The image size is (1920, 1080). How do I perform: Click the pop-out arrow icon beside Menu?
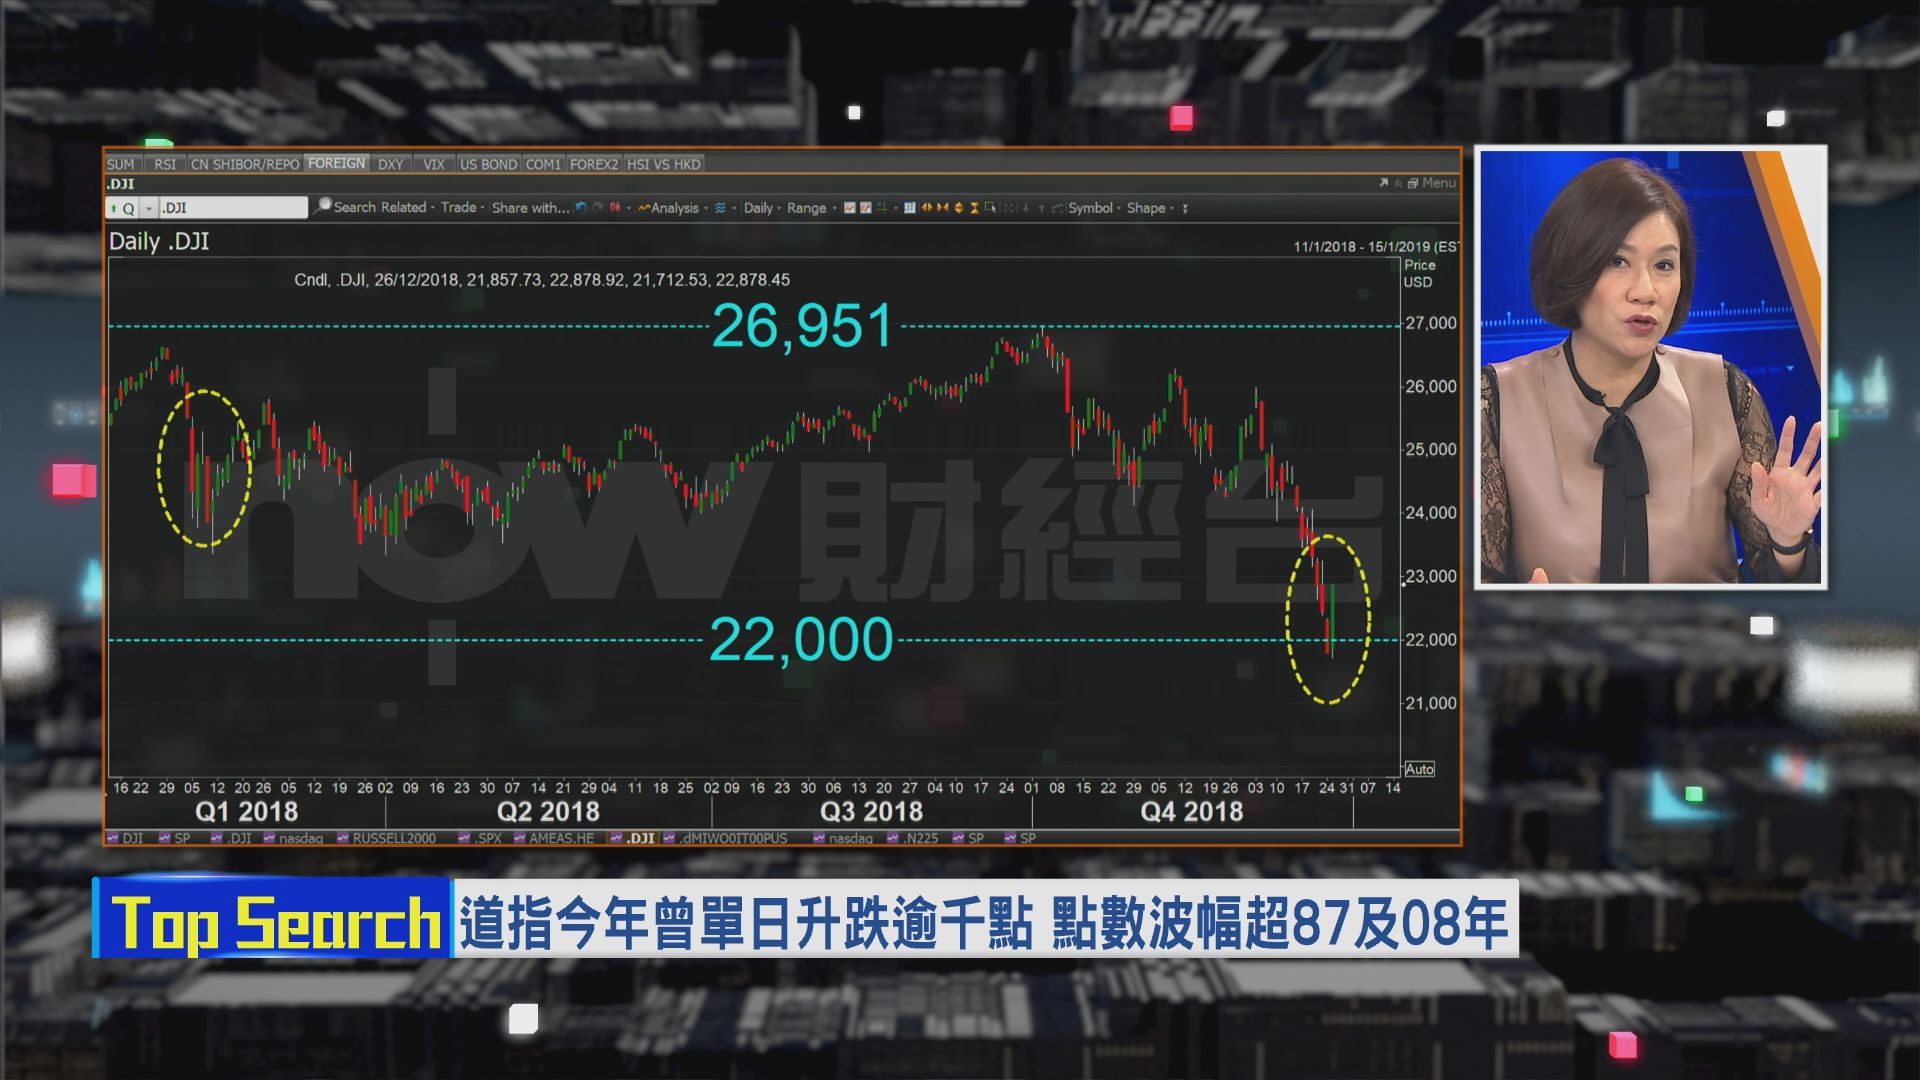click(x=1384, y=183)
